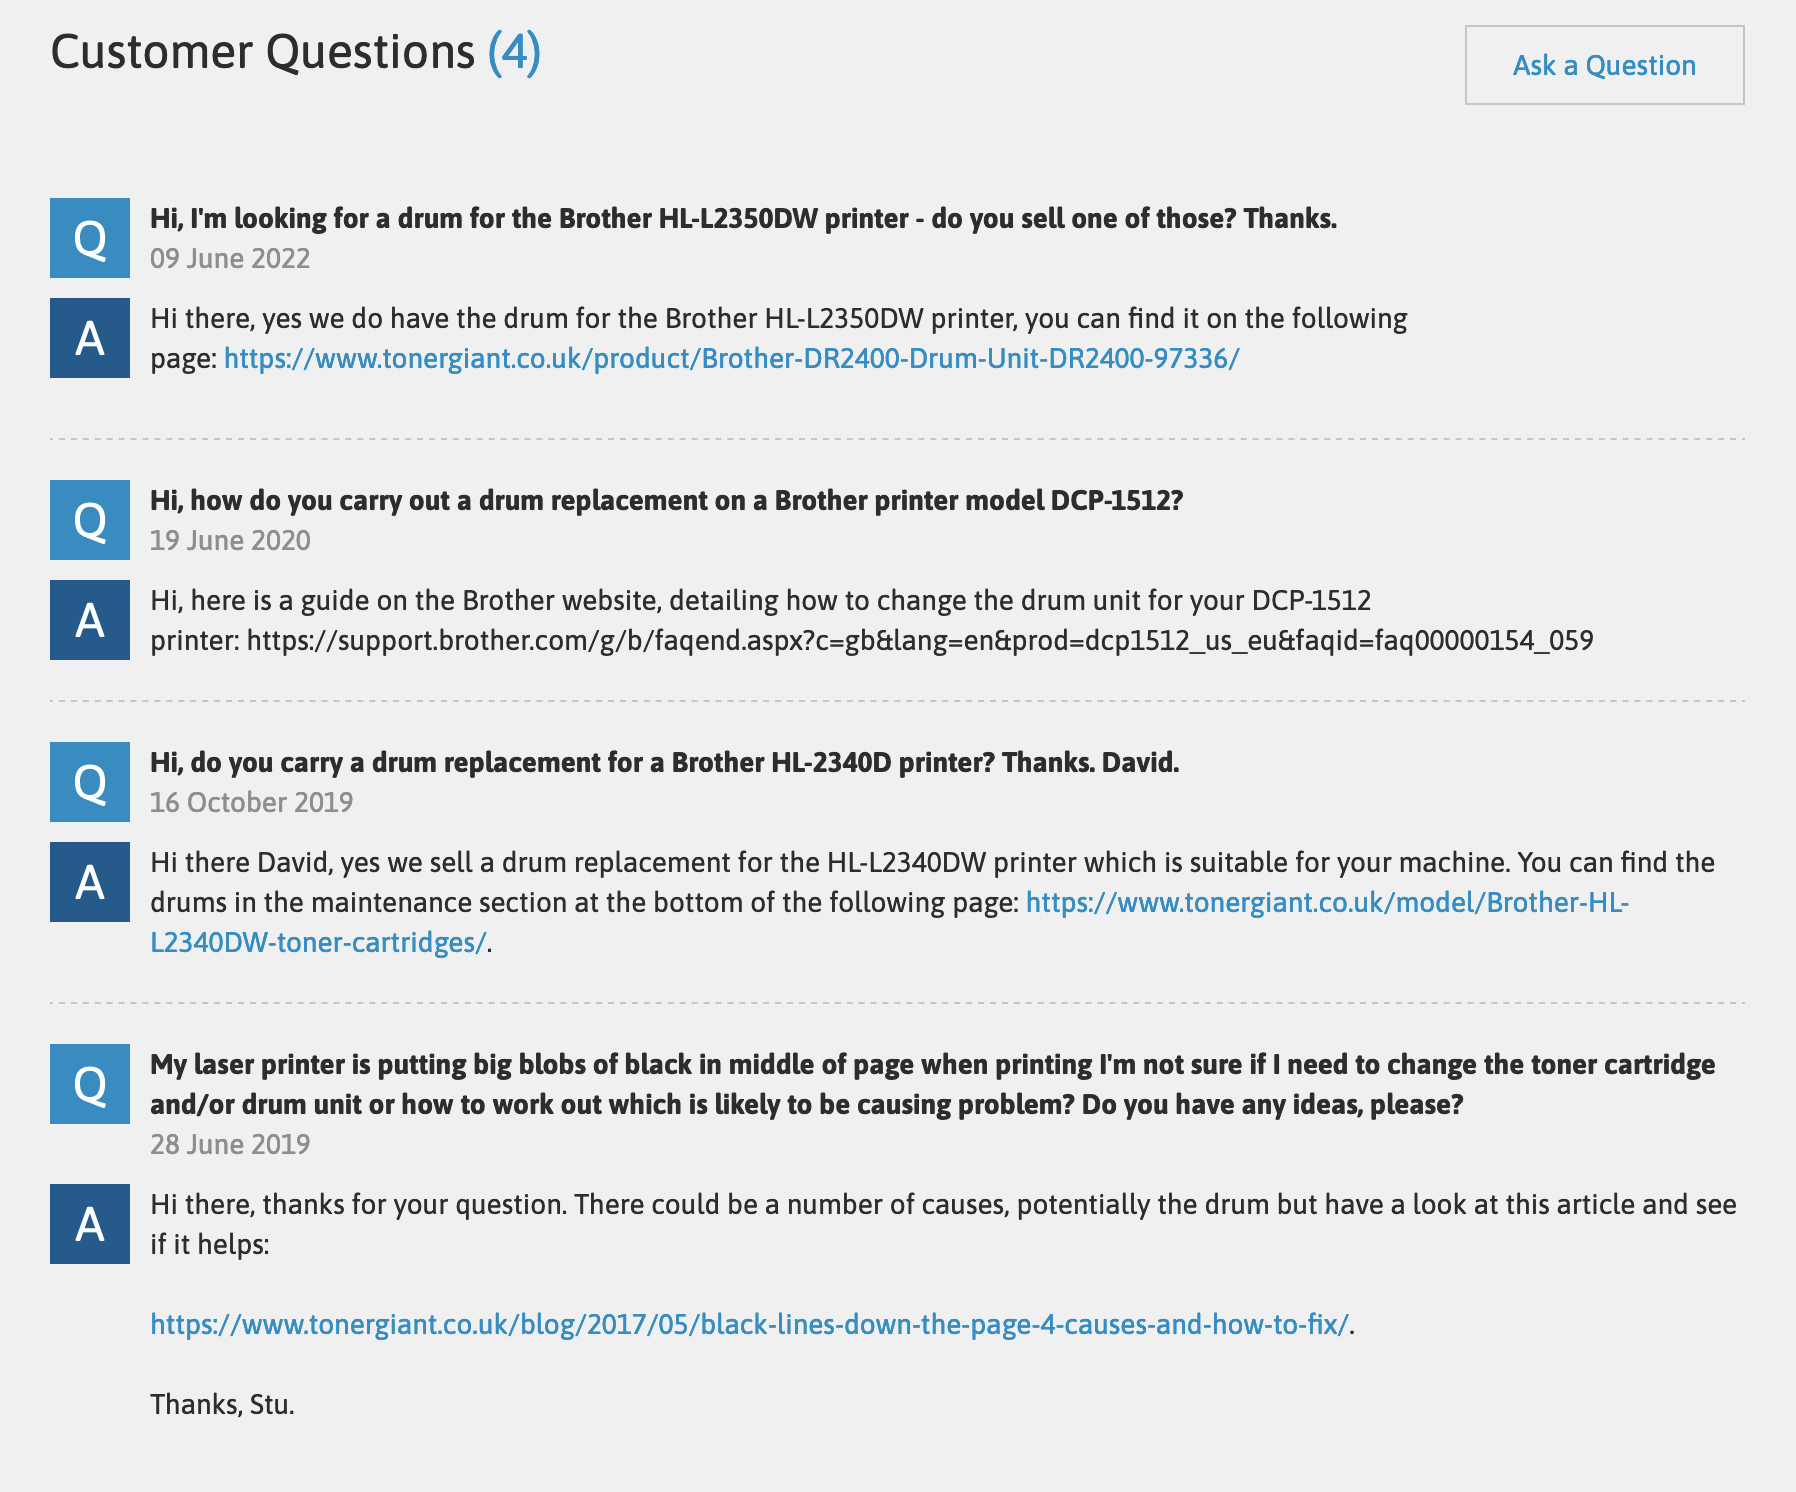Select the HL-L2350DW drum question heading
This screenshot has width=1796, height=1492.
click(744, 221)
